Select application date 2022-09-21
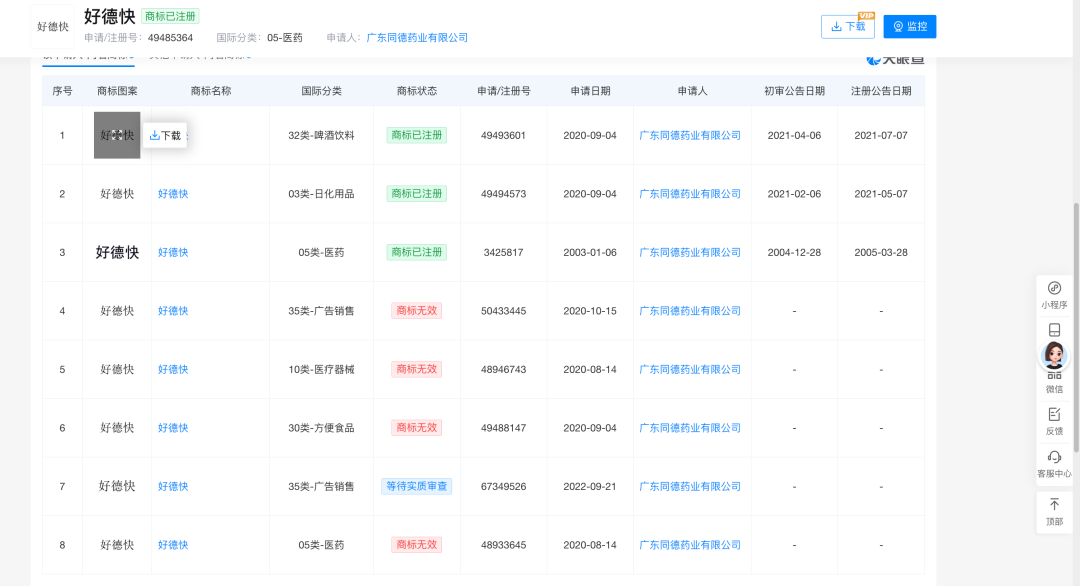 [x=590, y=486]
